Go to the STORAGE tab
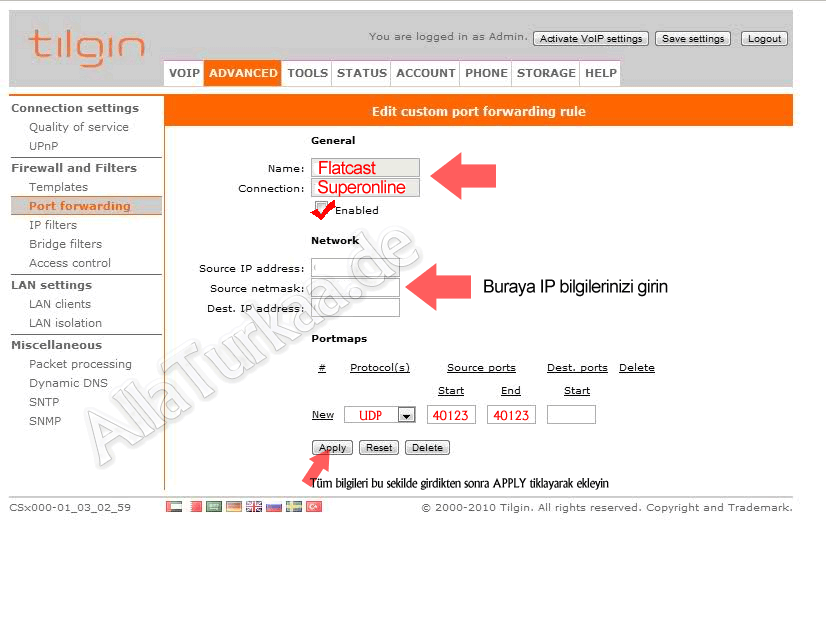The height and width of the screenshot is (617, 826). pos(546,73)
